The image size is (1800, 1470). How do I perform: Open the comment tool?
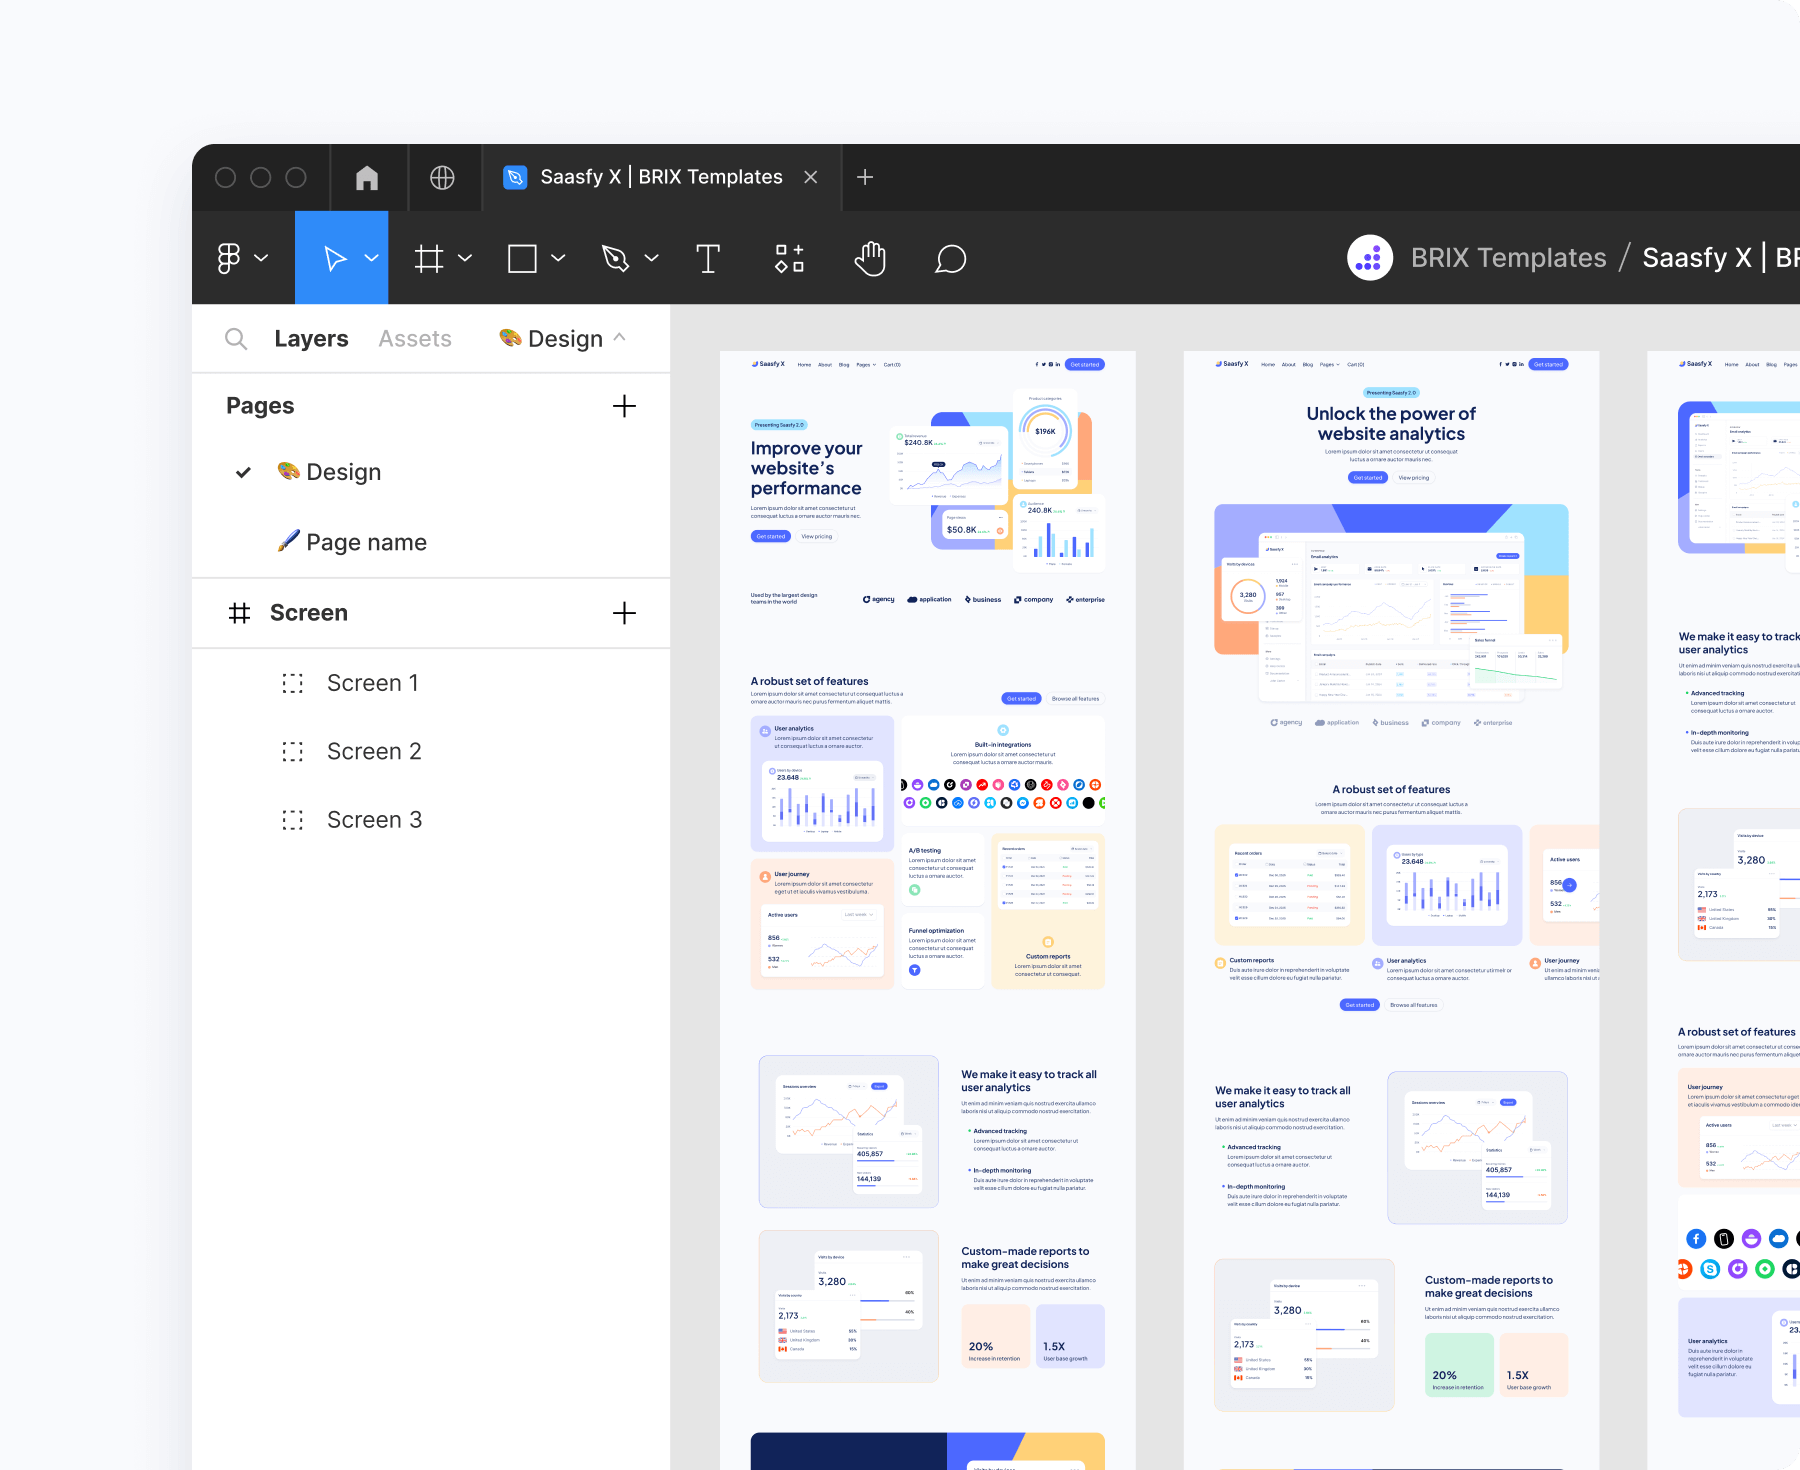pyautogui.click(x=950, y=258)
